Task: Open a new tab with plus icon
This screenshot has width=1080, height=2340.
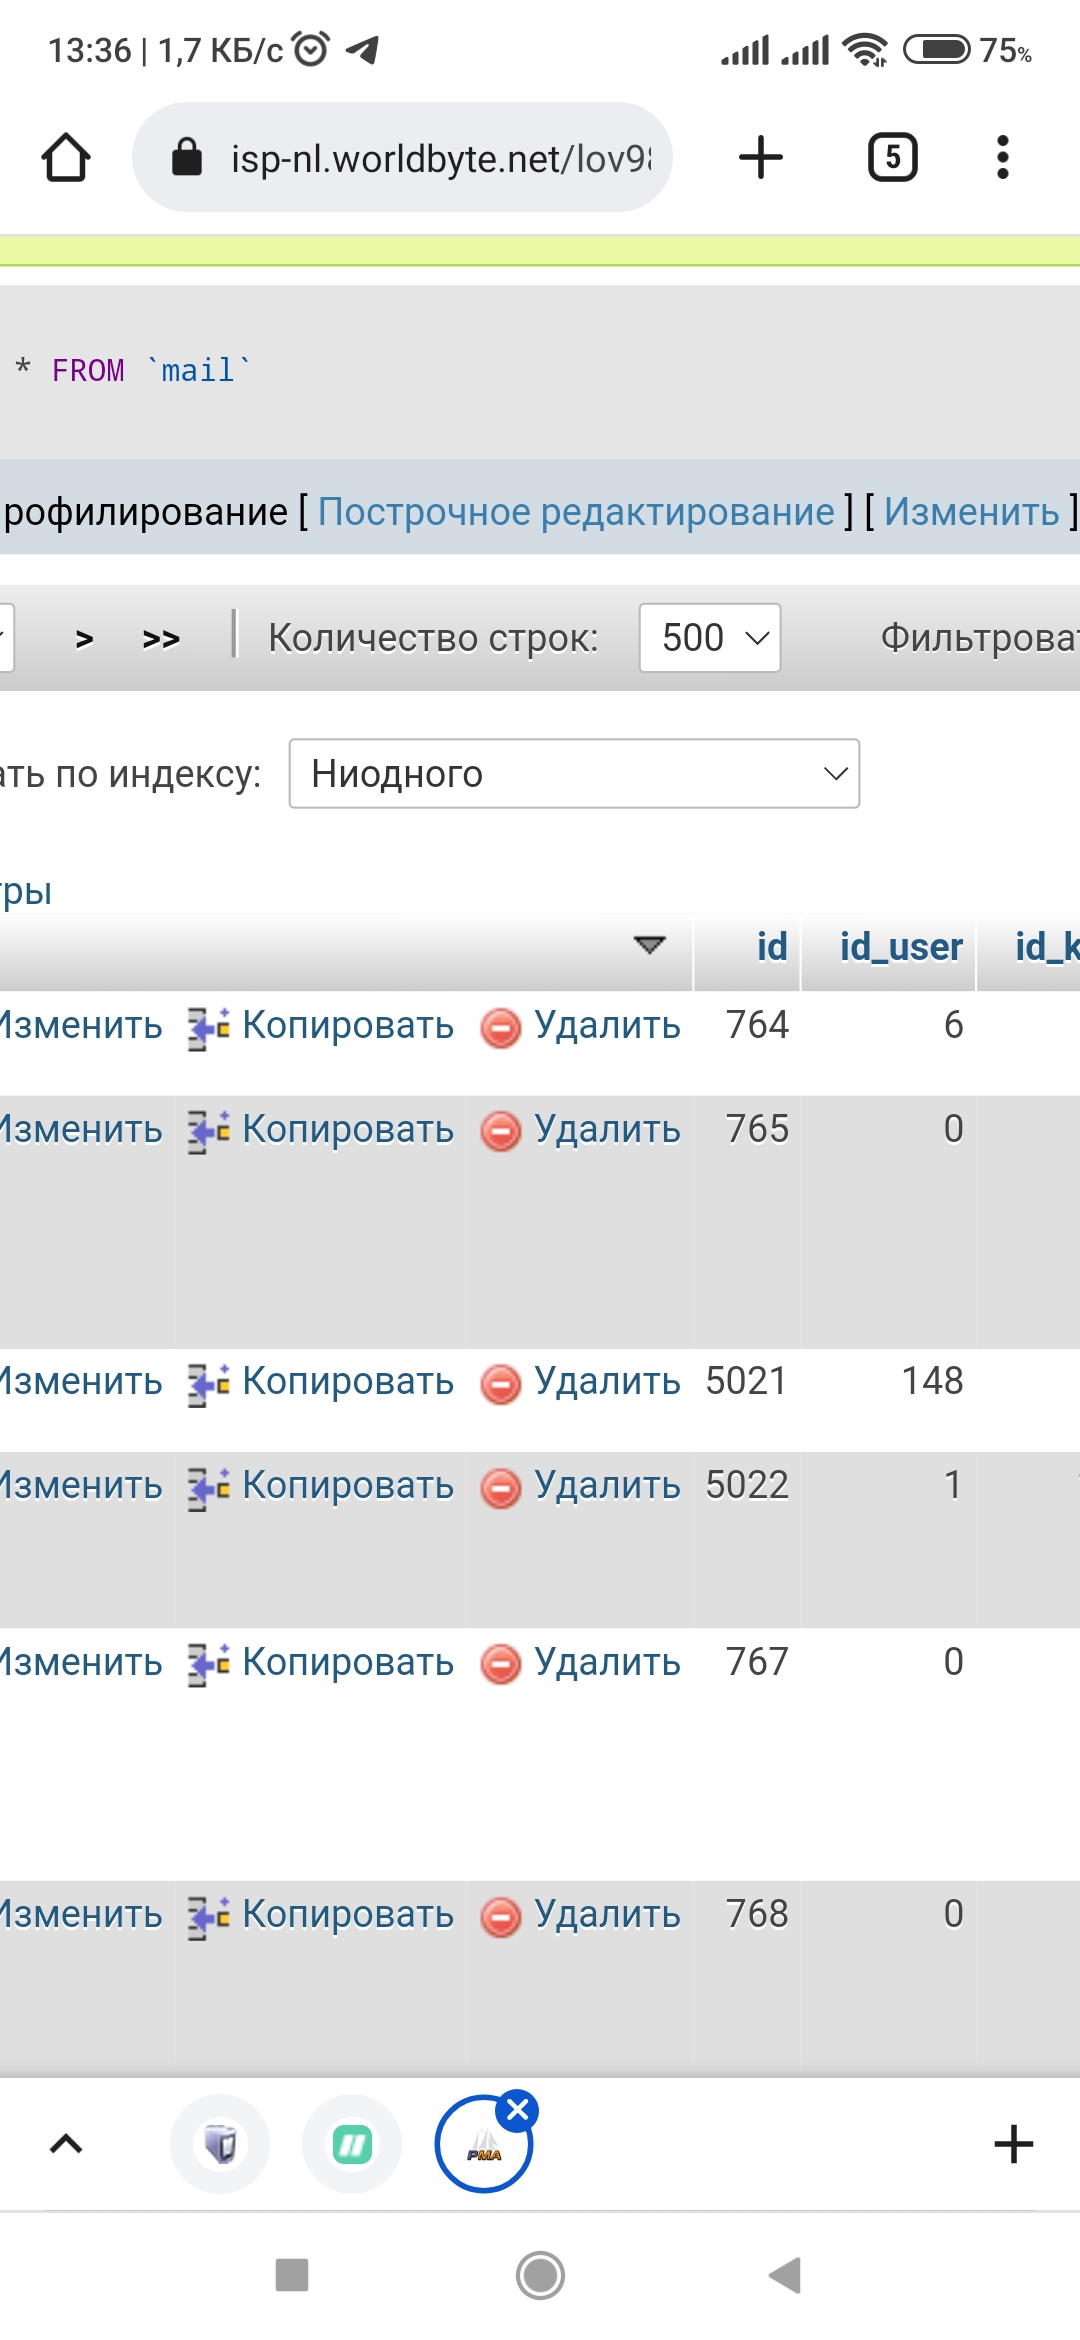Action: [760, 158]
